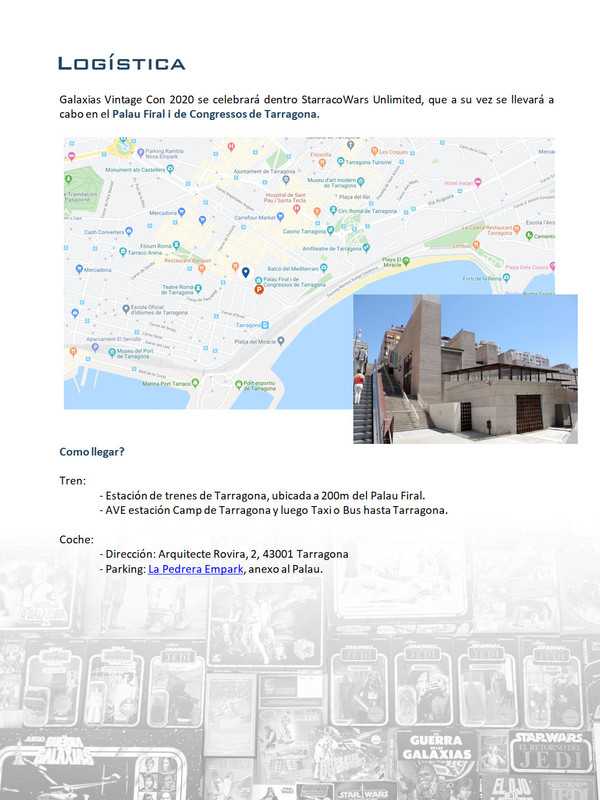Click the Hotel Astari pink pin
The image size is (600, 800).
point(478,182)
